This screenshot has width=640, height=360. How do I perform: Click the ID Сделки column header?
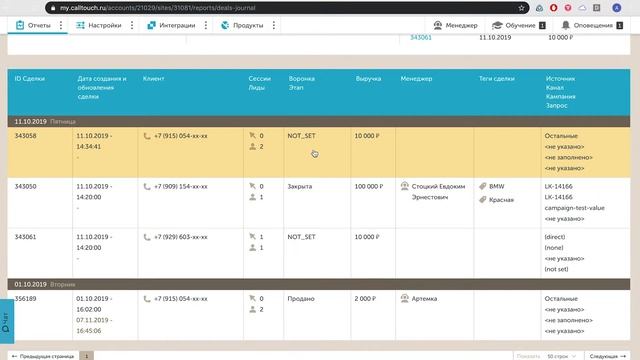pos(30,78)
